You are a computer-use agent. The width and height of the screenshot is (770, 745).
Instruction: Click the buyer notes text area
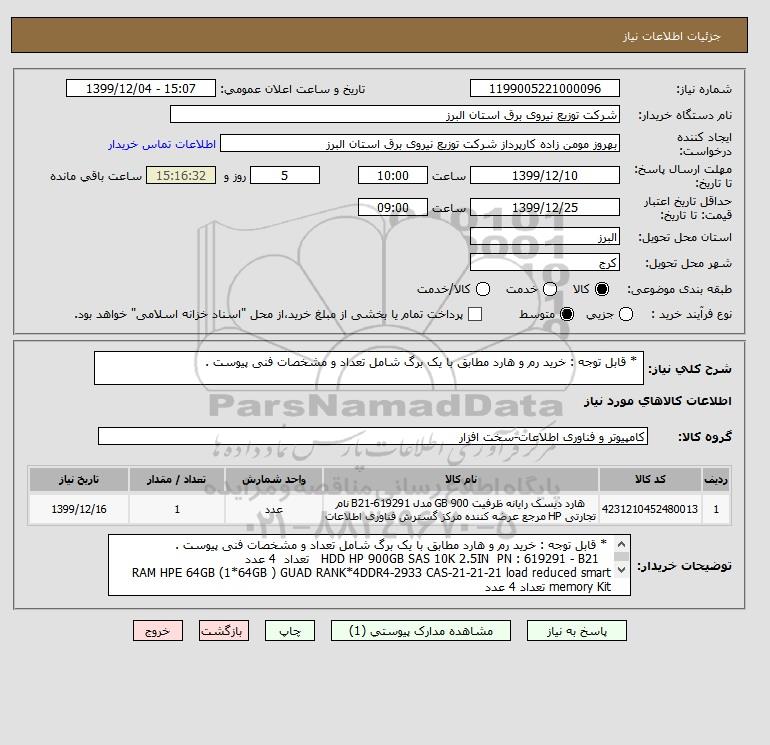pyautogui.click(x=369, y=565)
